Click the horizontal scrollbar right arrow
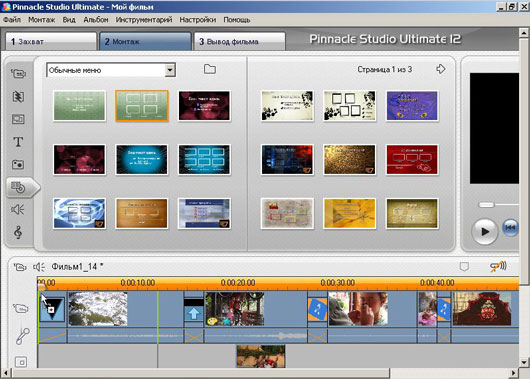The height and width of the screenshot is (379, 530). pos(514,373)
